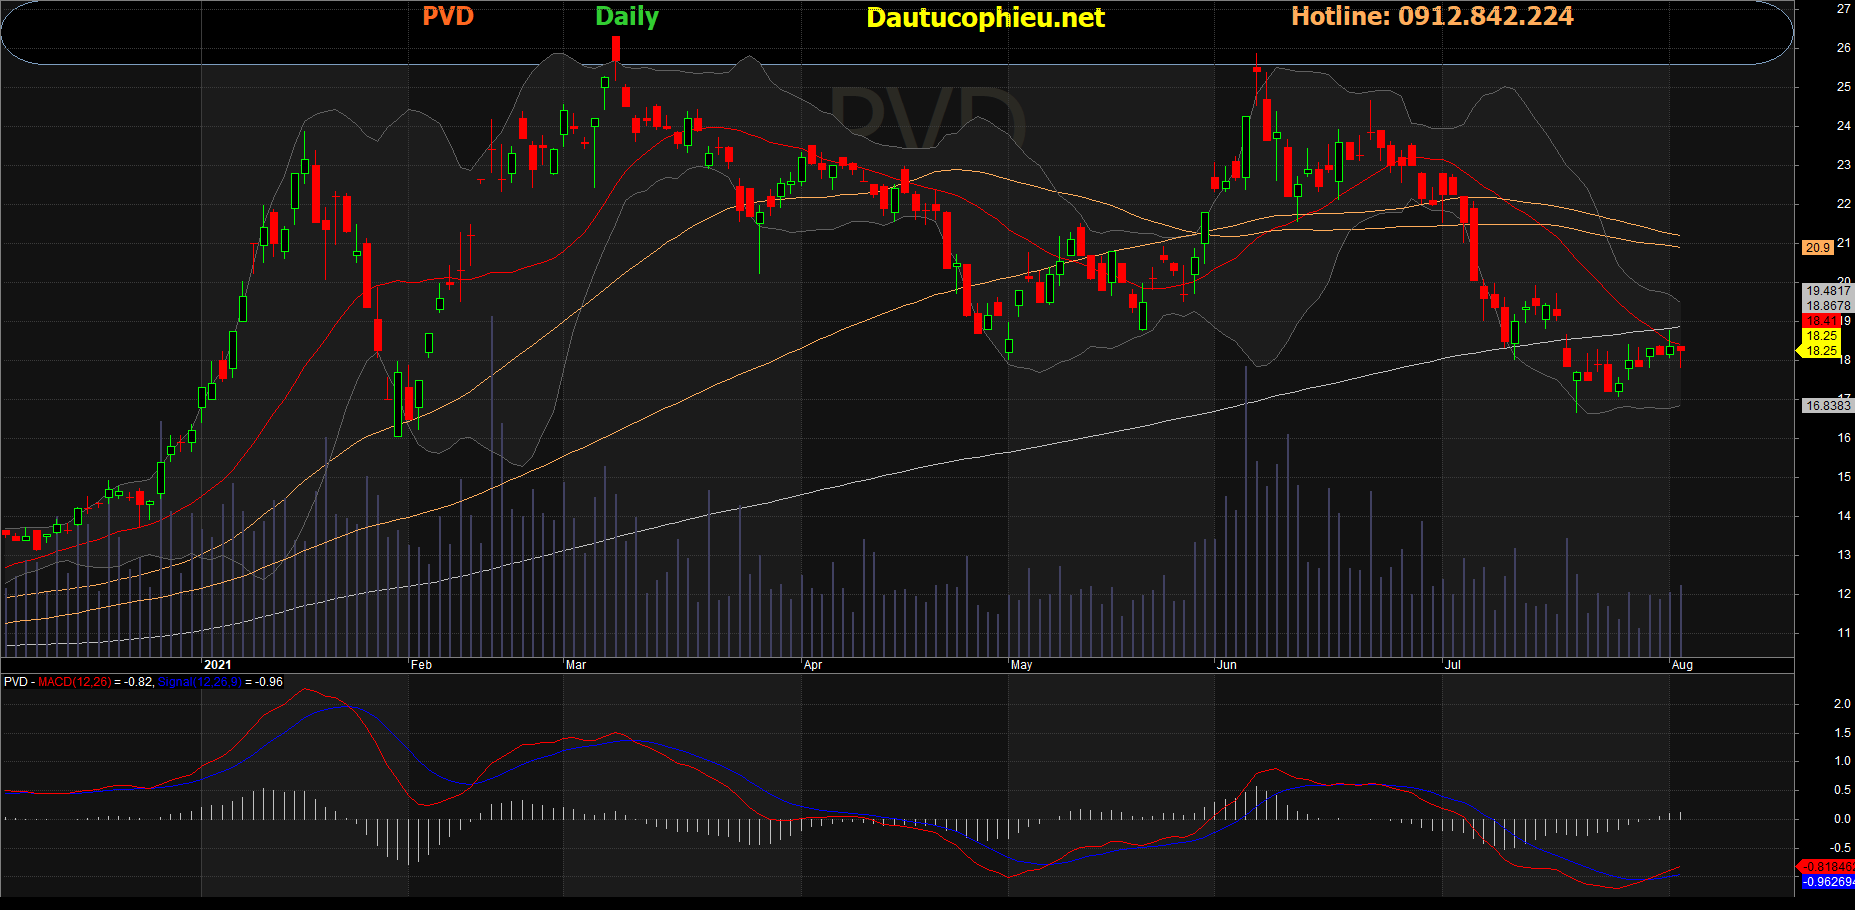This screenshot has height=910, width=1855.
Task: Open the Dautucophieu.net link text
Action: (x=985, y=17)
